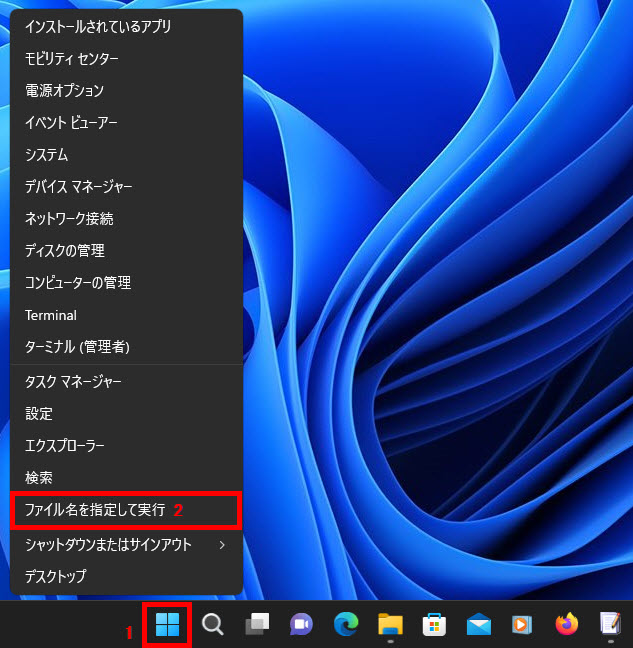
Task: Open デバイス マネージャー from the menu
Action: click(x=79, y=187)
